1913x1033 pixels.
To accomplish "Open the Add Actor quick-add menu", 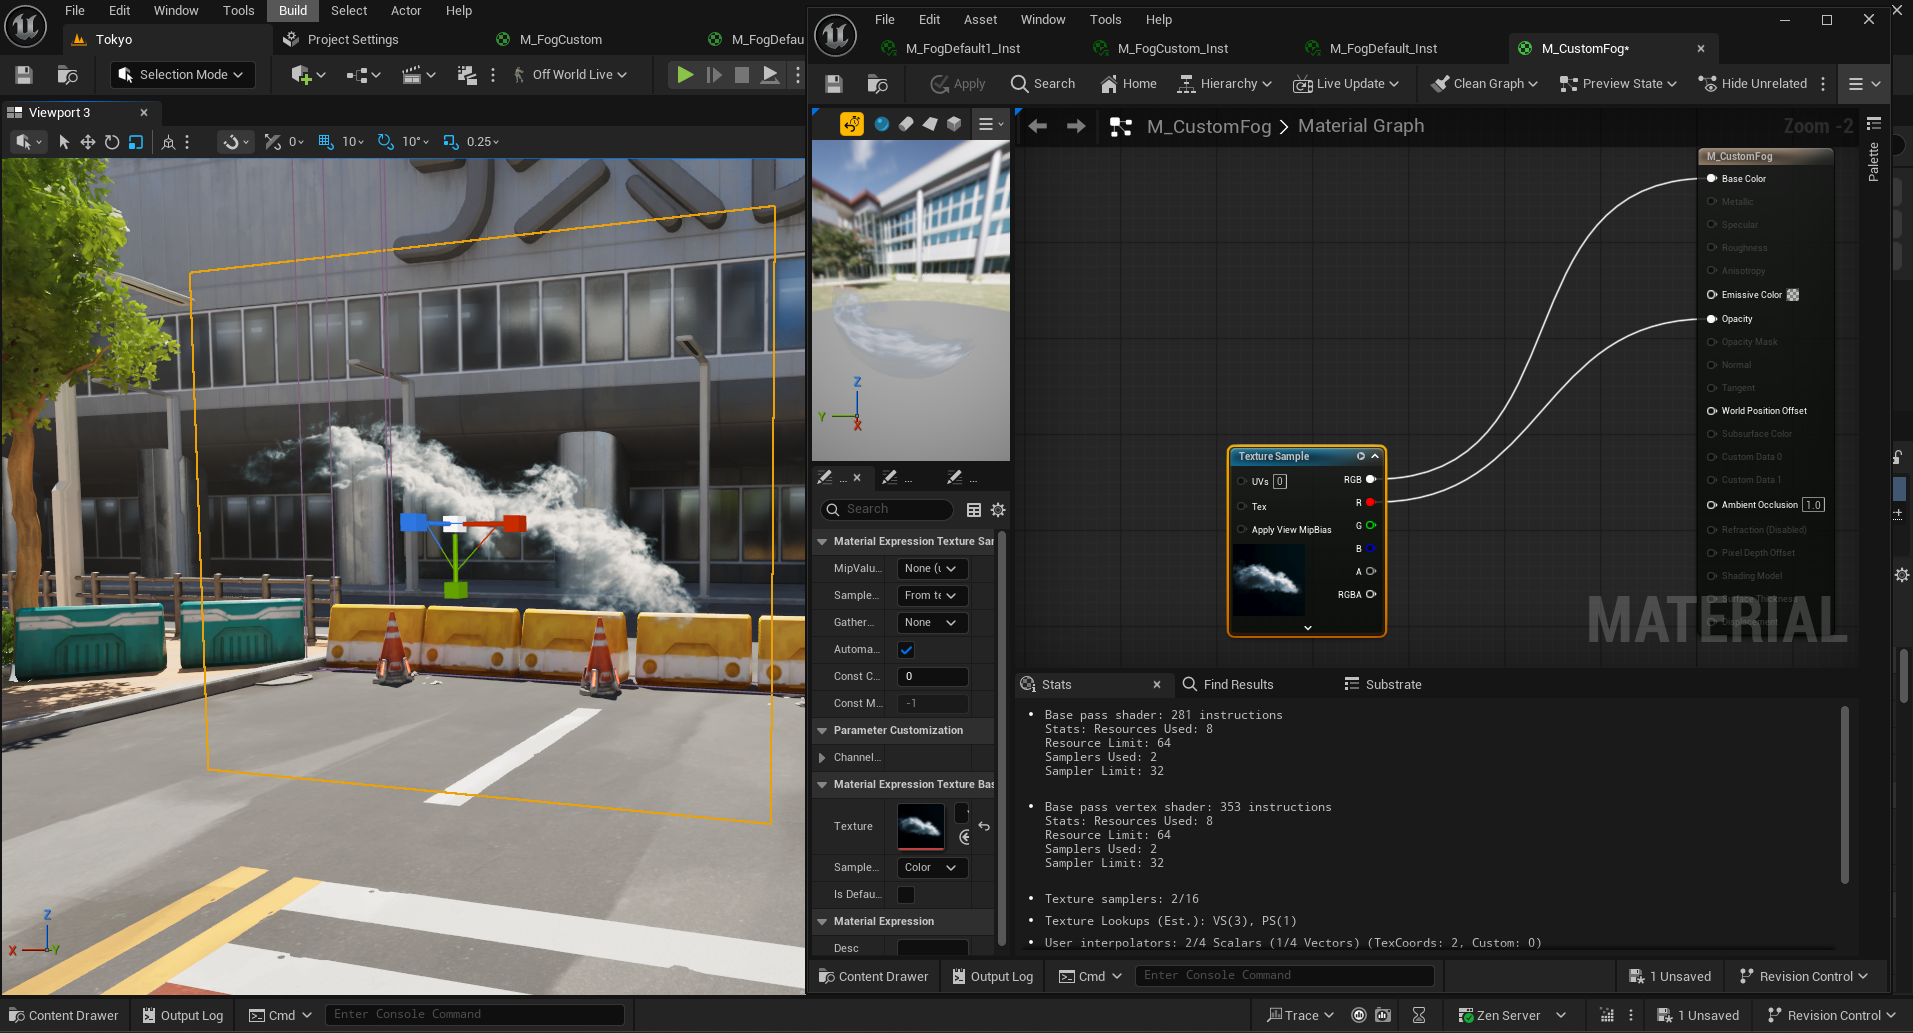I will 308,75.
